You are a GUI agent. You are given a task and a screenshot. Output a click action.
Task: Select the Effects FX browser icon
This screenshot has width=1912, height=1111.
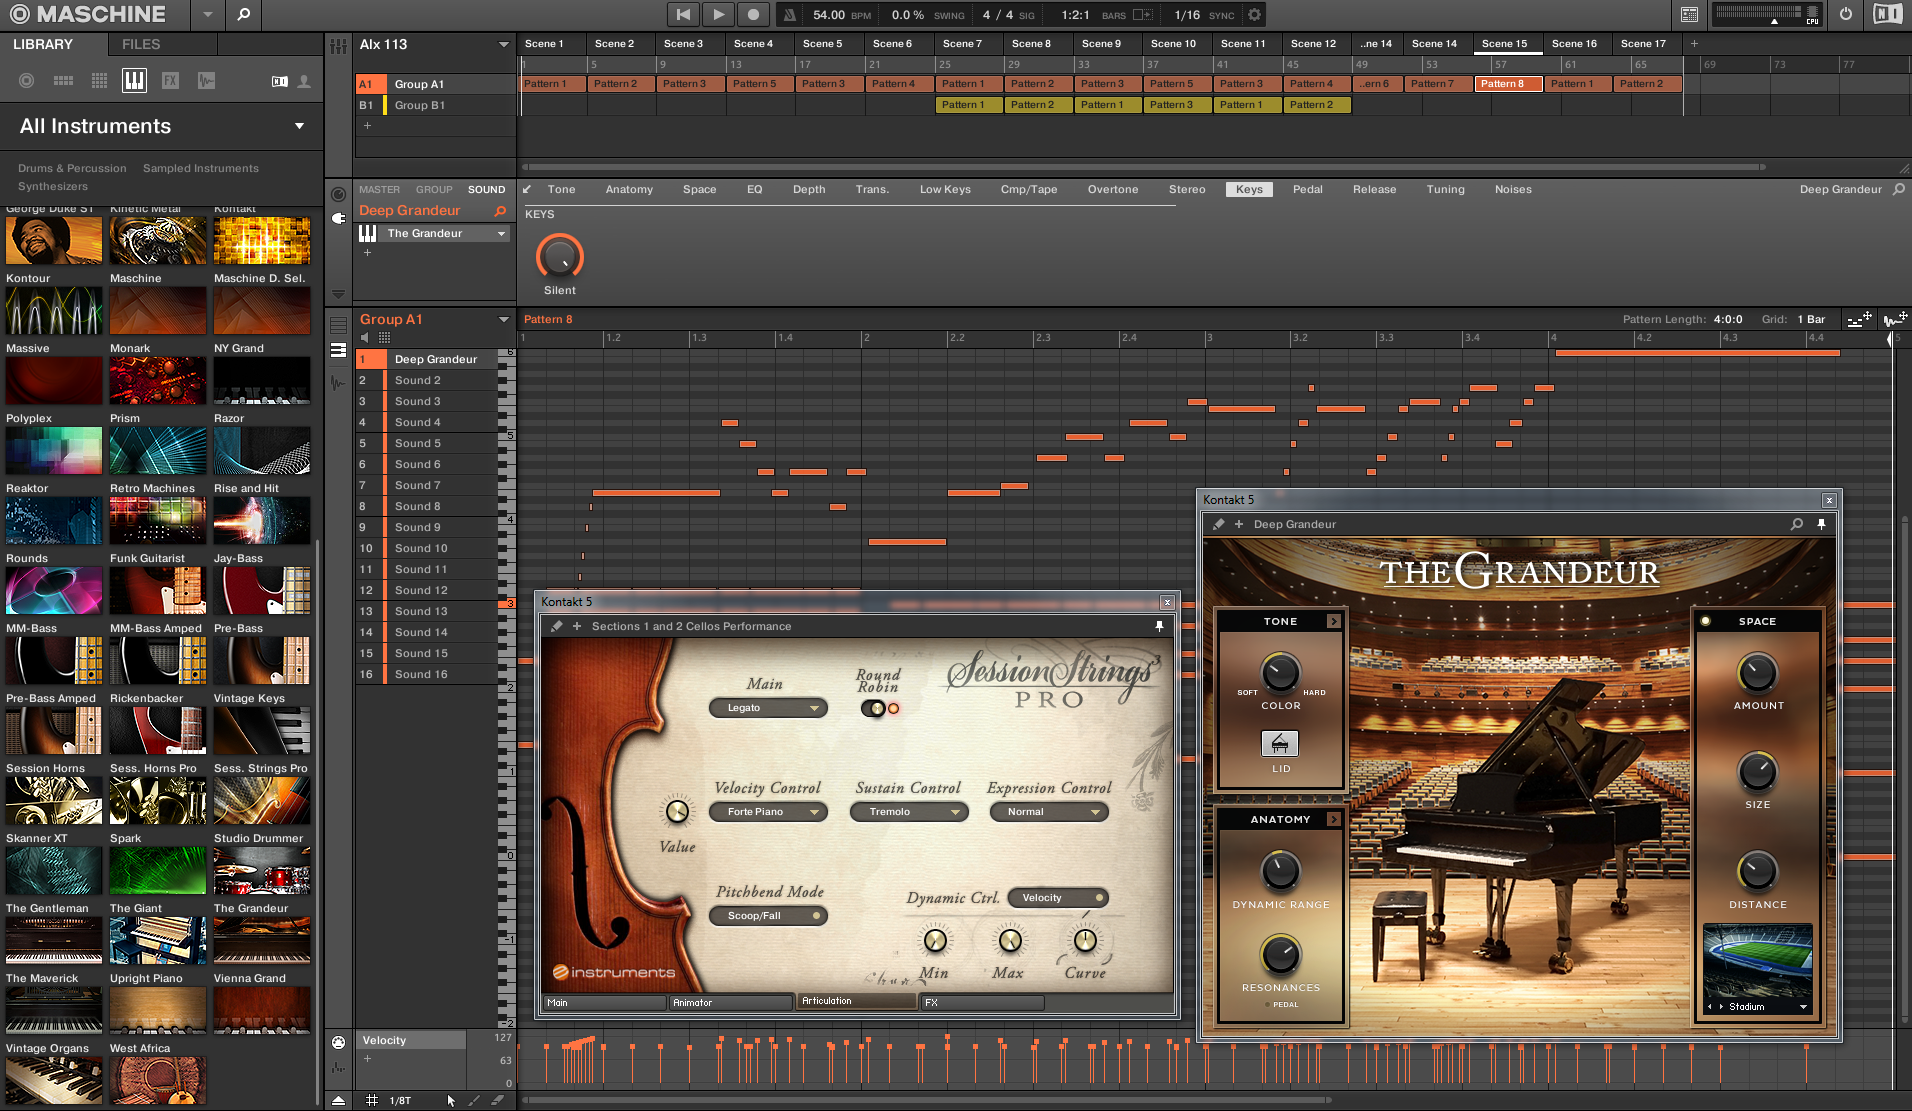[x=170, y=81]
